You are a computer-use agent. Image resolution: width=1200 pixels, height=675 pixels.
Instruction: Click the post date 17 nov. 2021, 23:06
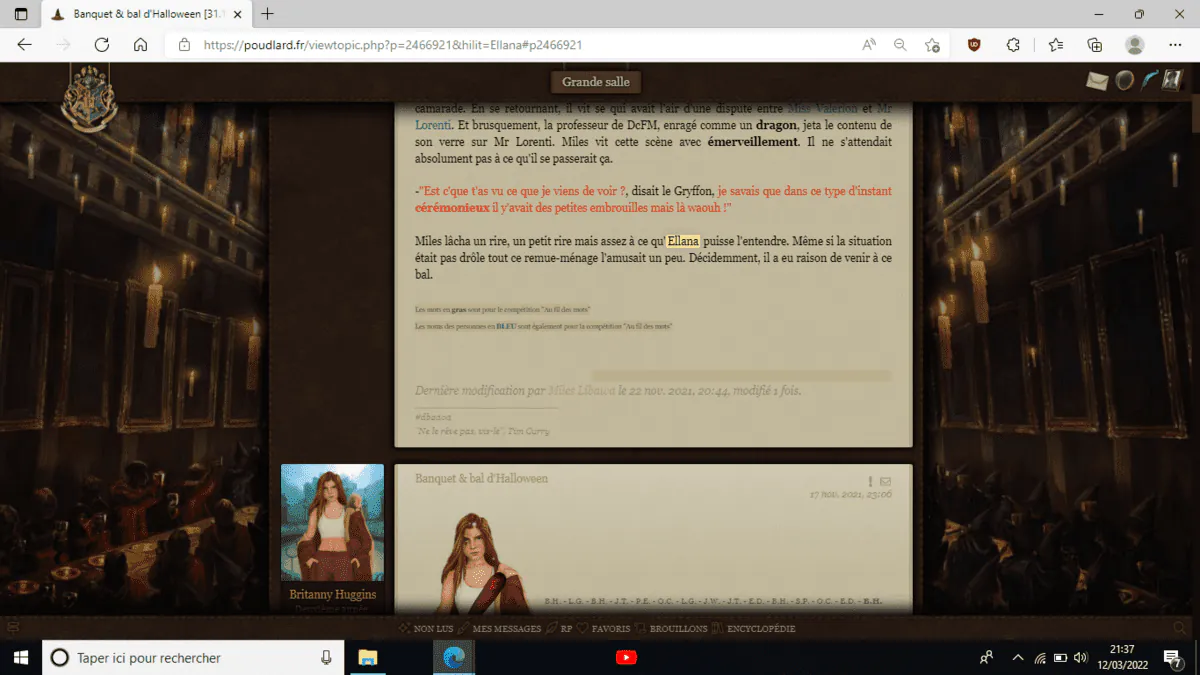[x=851, y=495]
